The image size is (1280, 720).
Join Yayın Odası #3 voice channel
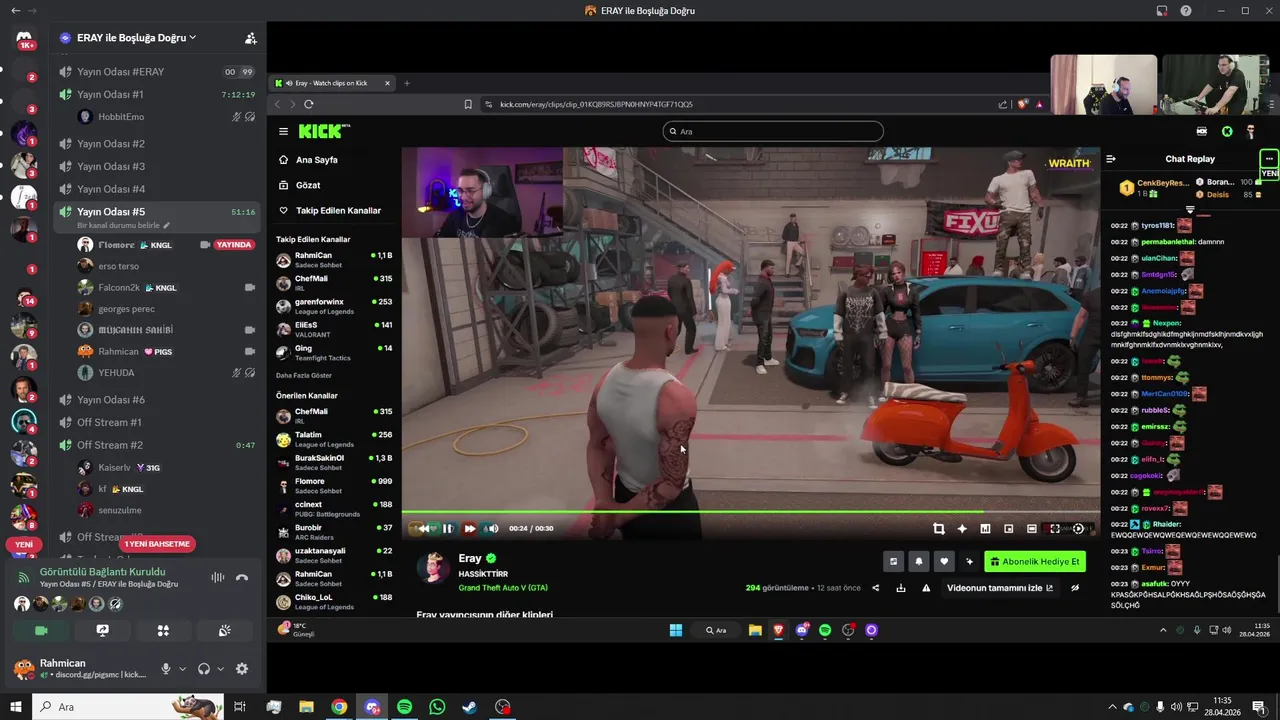158,166
